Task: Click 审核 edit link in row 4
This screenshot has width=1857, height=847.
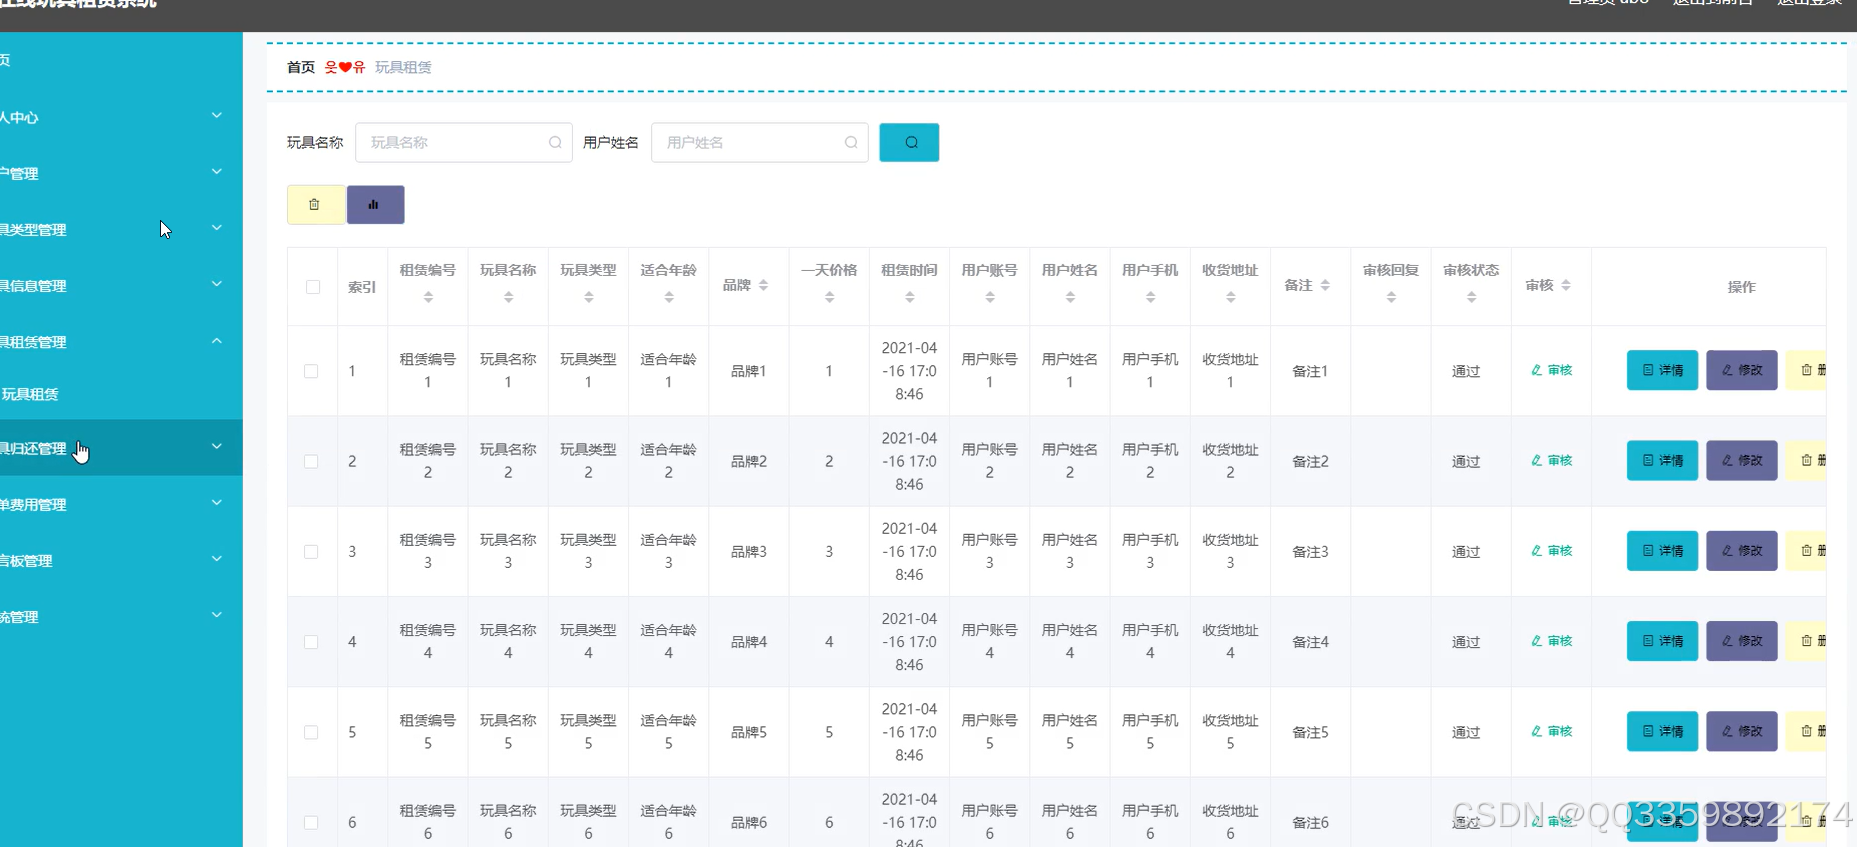Action: pos(1551,641)
